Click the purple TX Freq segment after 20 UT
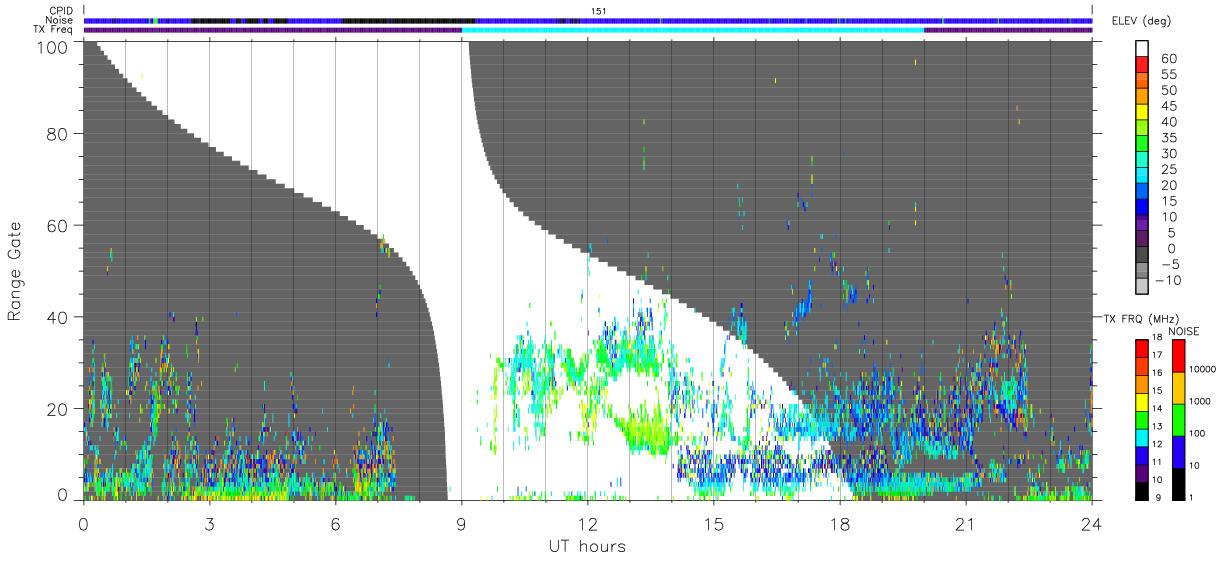The image size is (1228, 567). coord(1008,30)
